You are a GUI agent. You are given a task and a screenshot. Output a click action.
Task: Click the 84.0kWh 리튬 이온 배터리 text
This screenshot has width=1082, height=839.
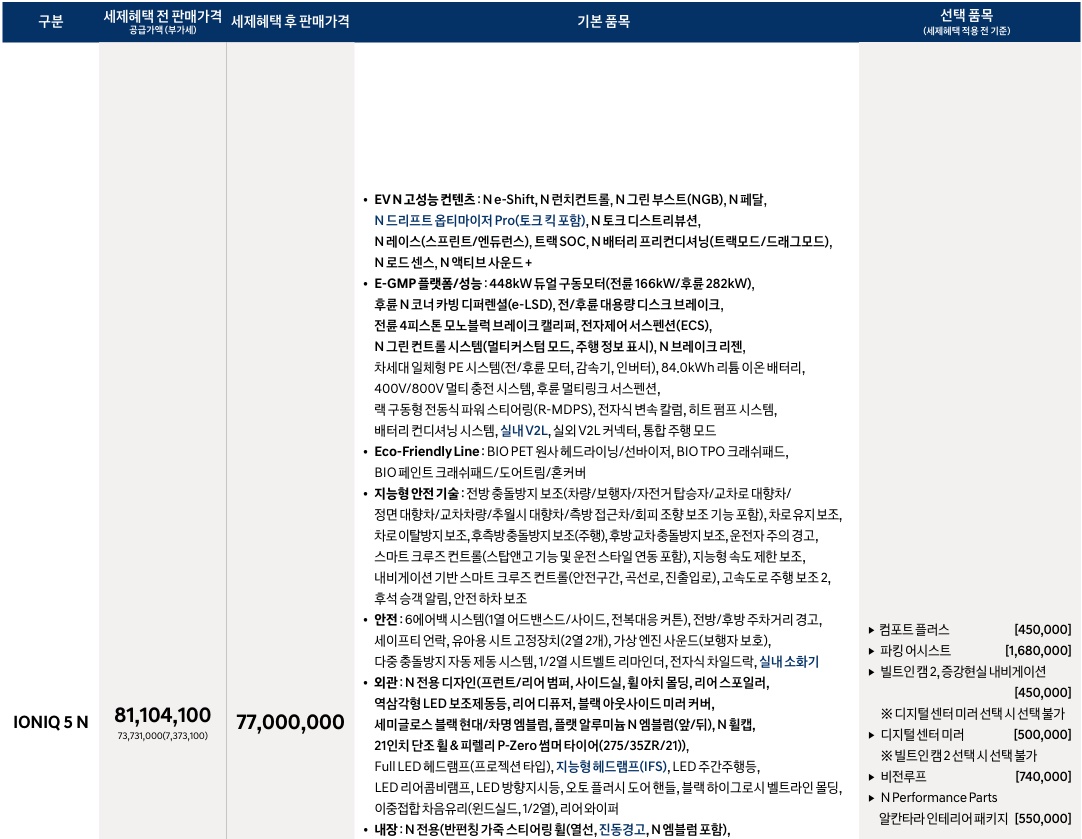click(732, 368)
